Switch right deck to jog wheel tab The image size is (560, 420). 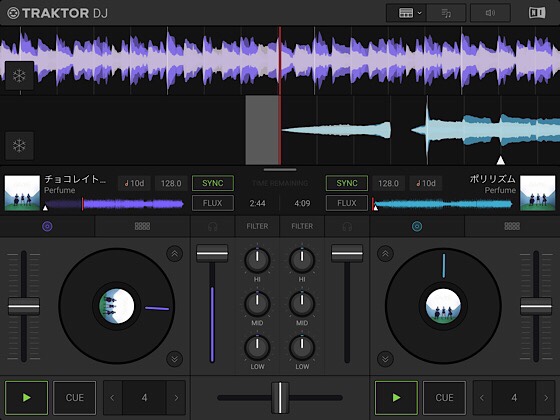coord(417,226)
